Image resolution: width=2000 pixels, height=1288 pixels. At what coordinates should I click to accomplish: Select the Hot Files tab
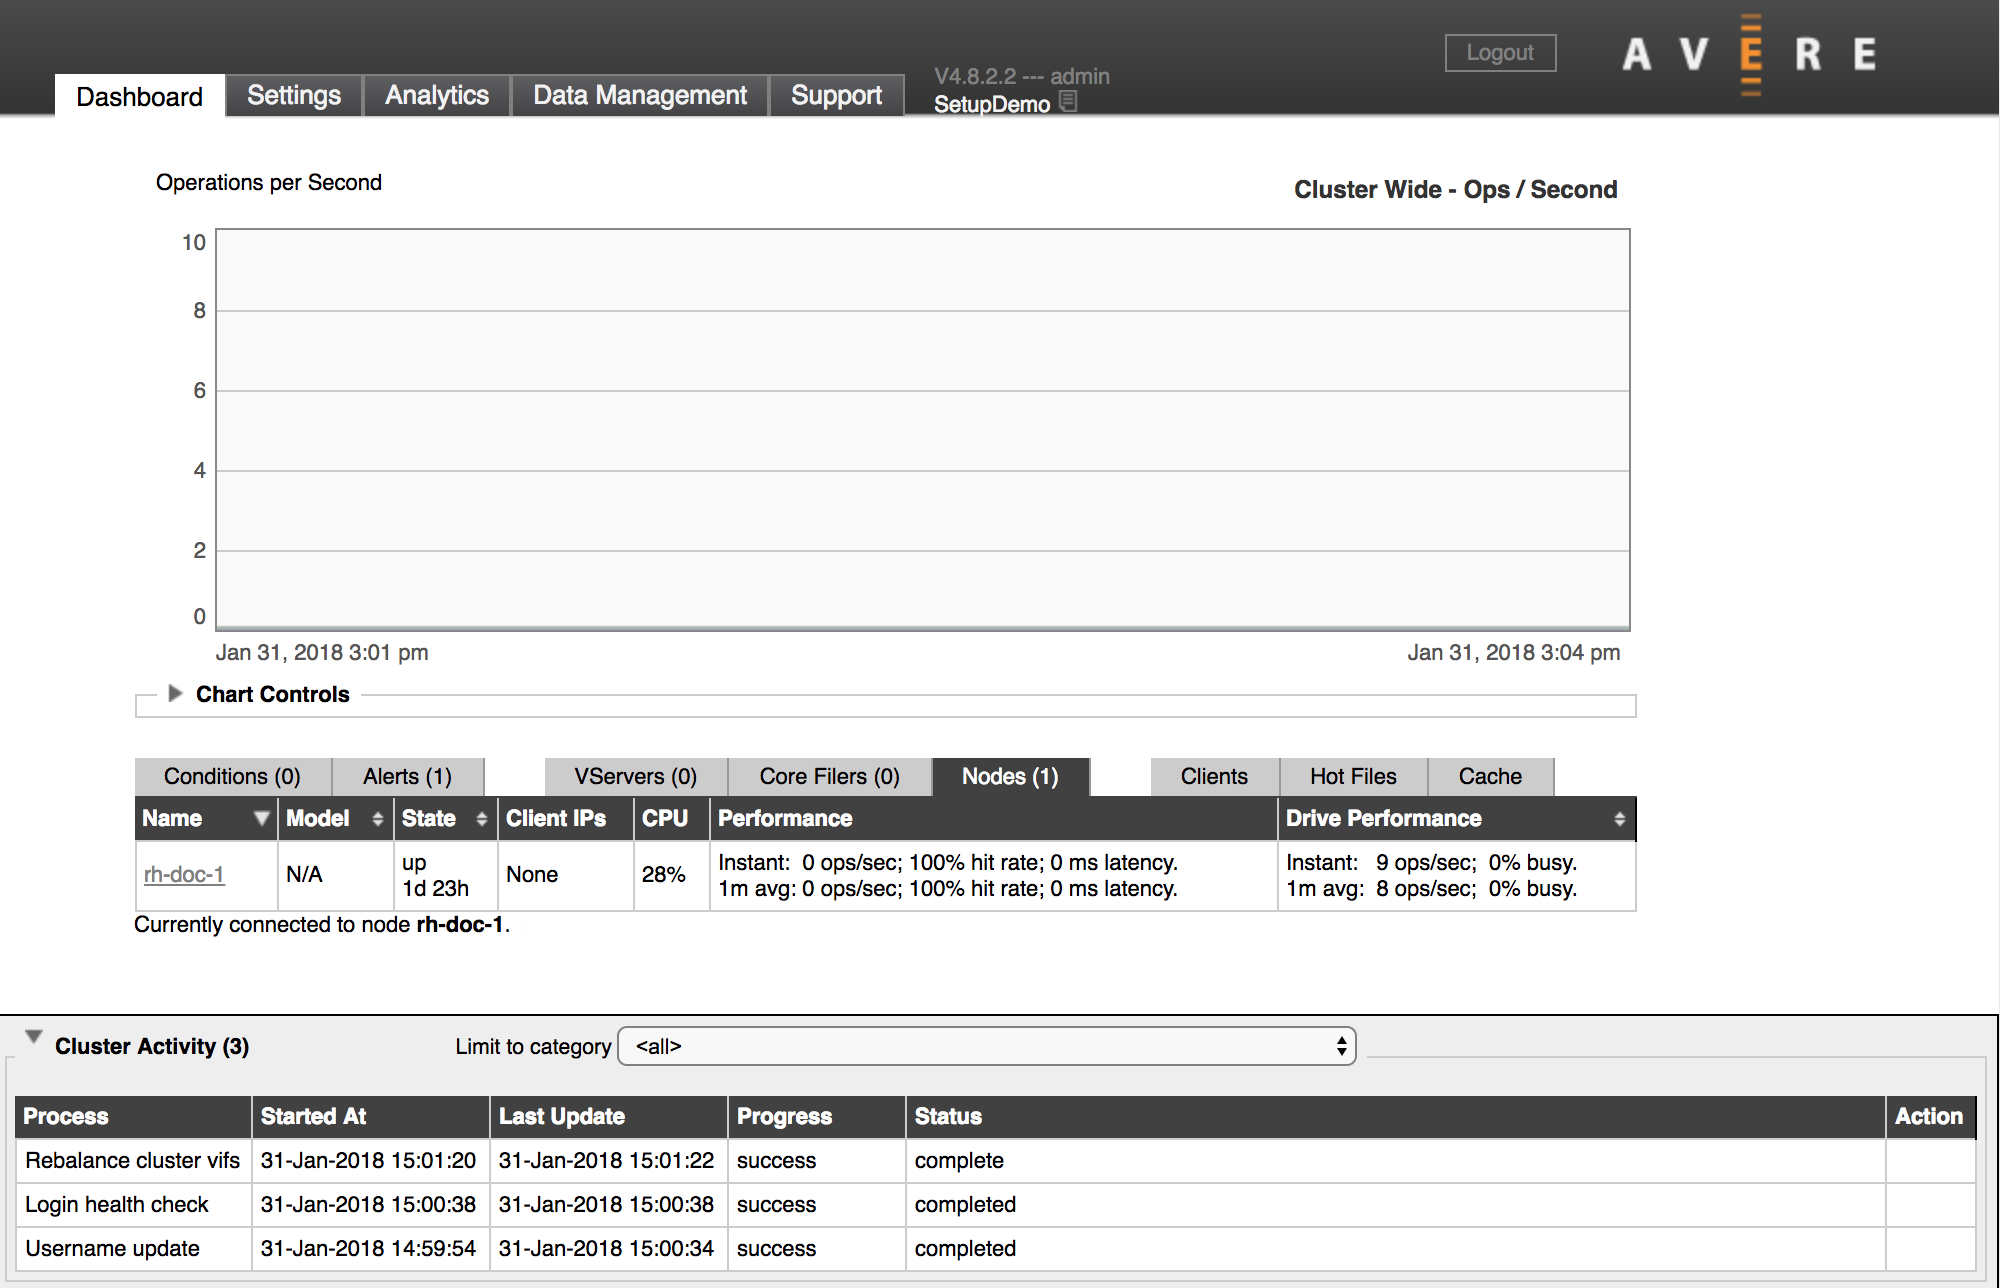(x=1354, y=777)
